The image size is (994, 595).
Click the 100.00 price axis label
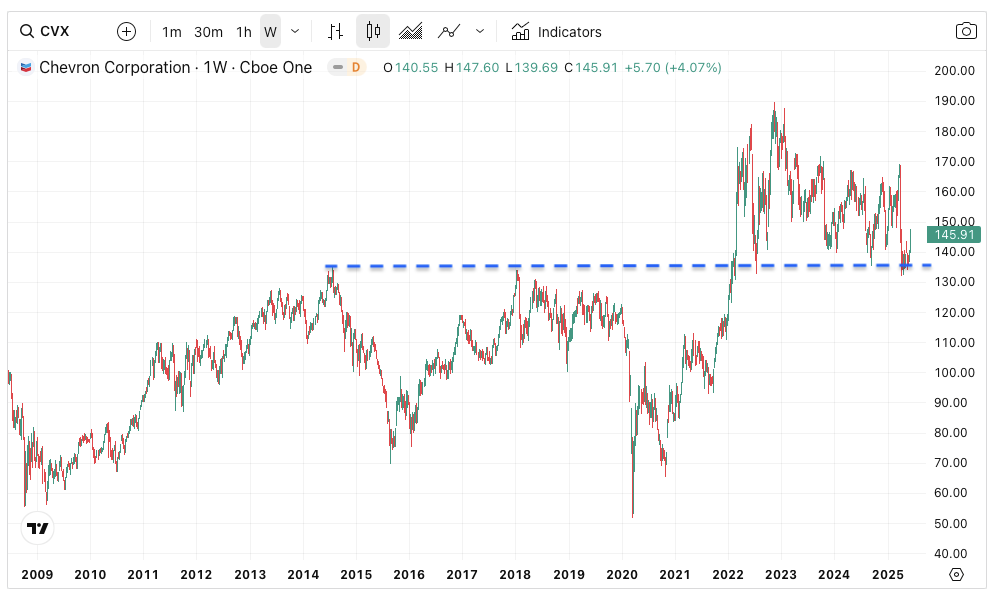tap(954, 373)
